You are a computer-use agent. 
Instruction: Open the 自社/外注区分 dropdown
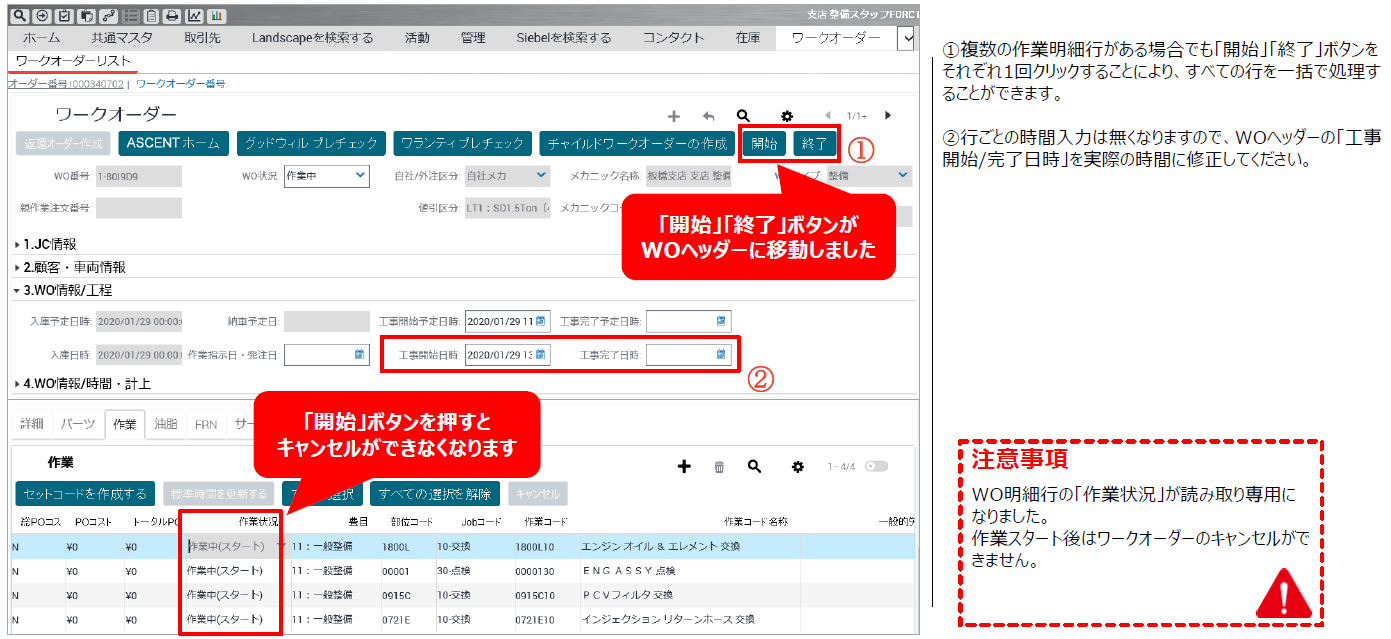508,176
